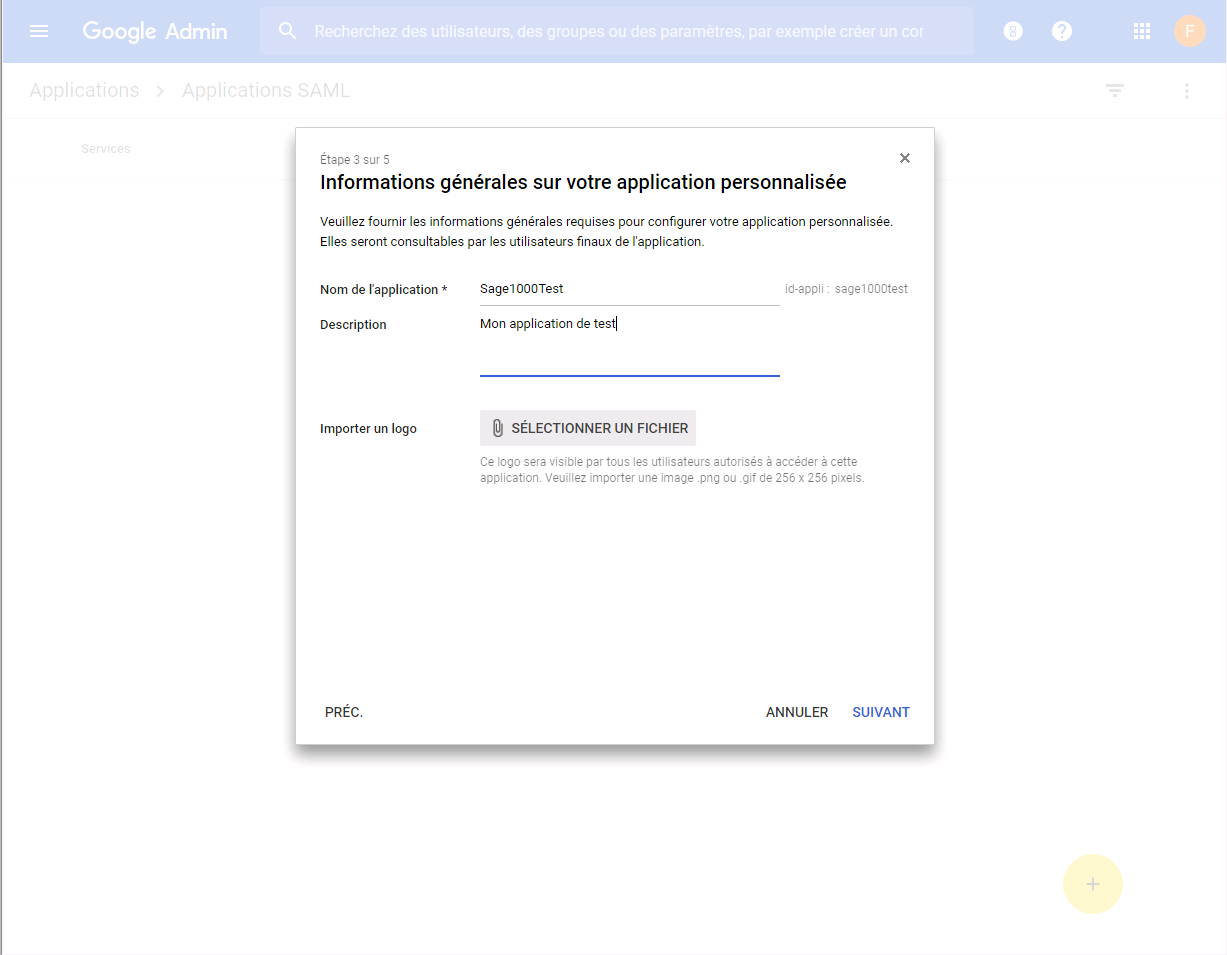Image resolution: width=1227 pixels, height=955 pixels.
Task: Open the filter list icon
Action: (1115, 91)
